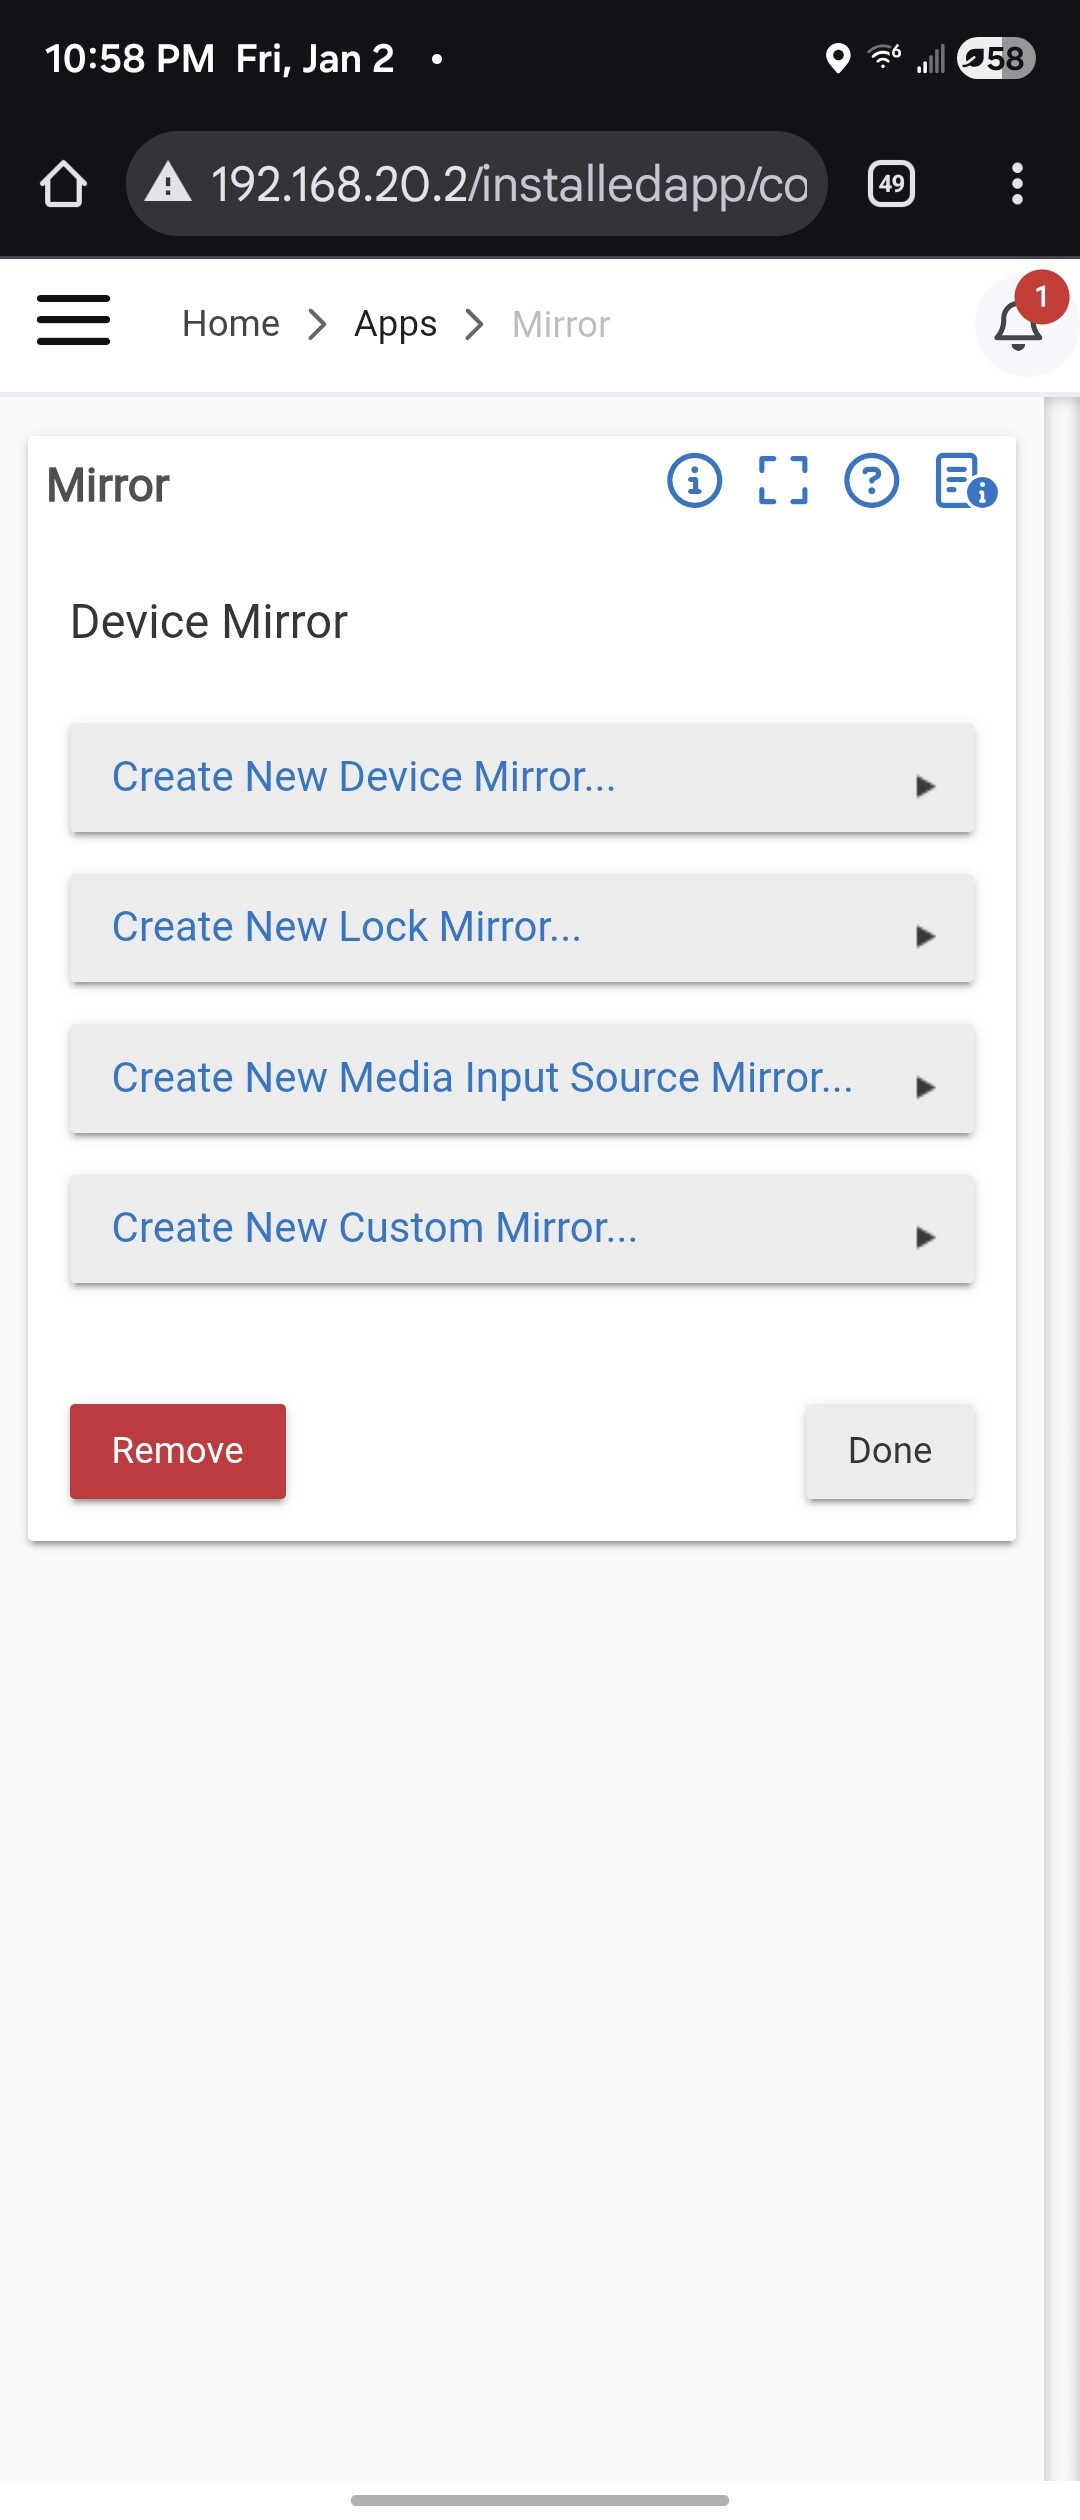Open browser tab switcher showing 49
This screenshot has width=1080, height=2520.
(x=891, y=184)
